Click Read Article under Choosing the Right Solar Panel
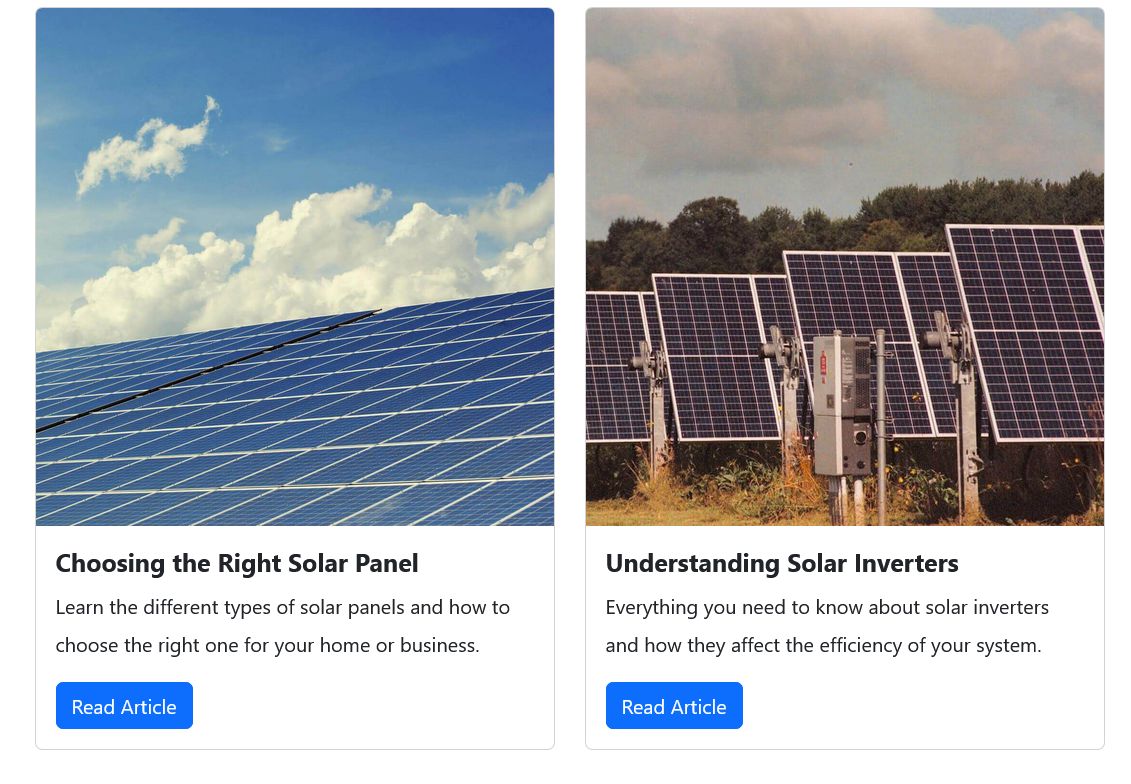Viewport: 1131px width, 784px height. [x=124, y=706]
